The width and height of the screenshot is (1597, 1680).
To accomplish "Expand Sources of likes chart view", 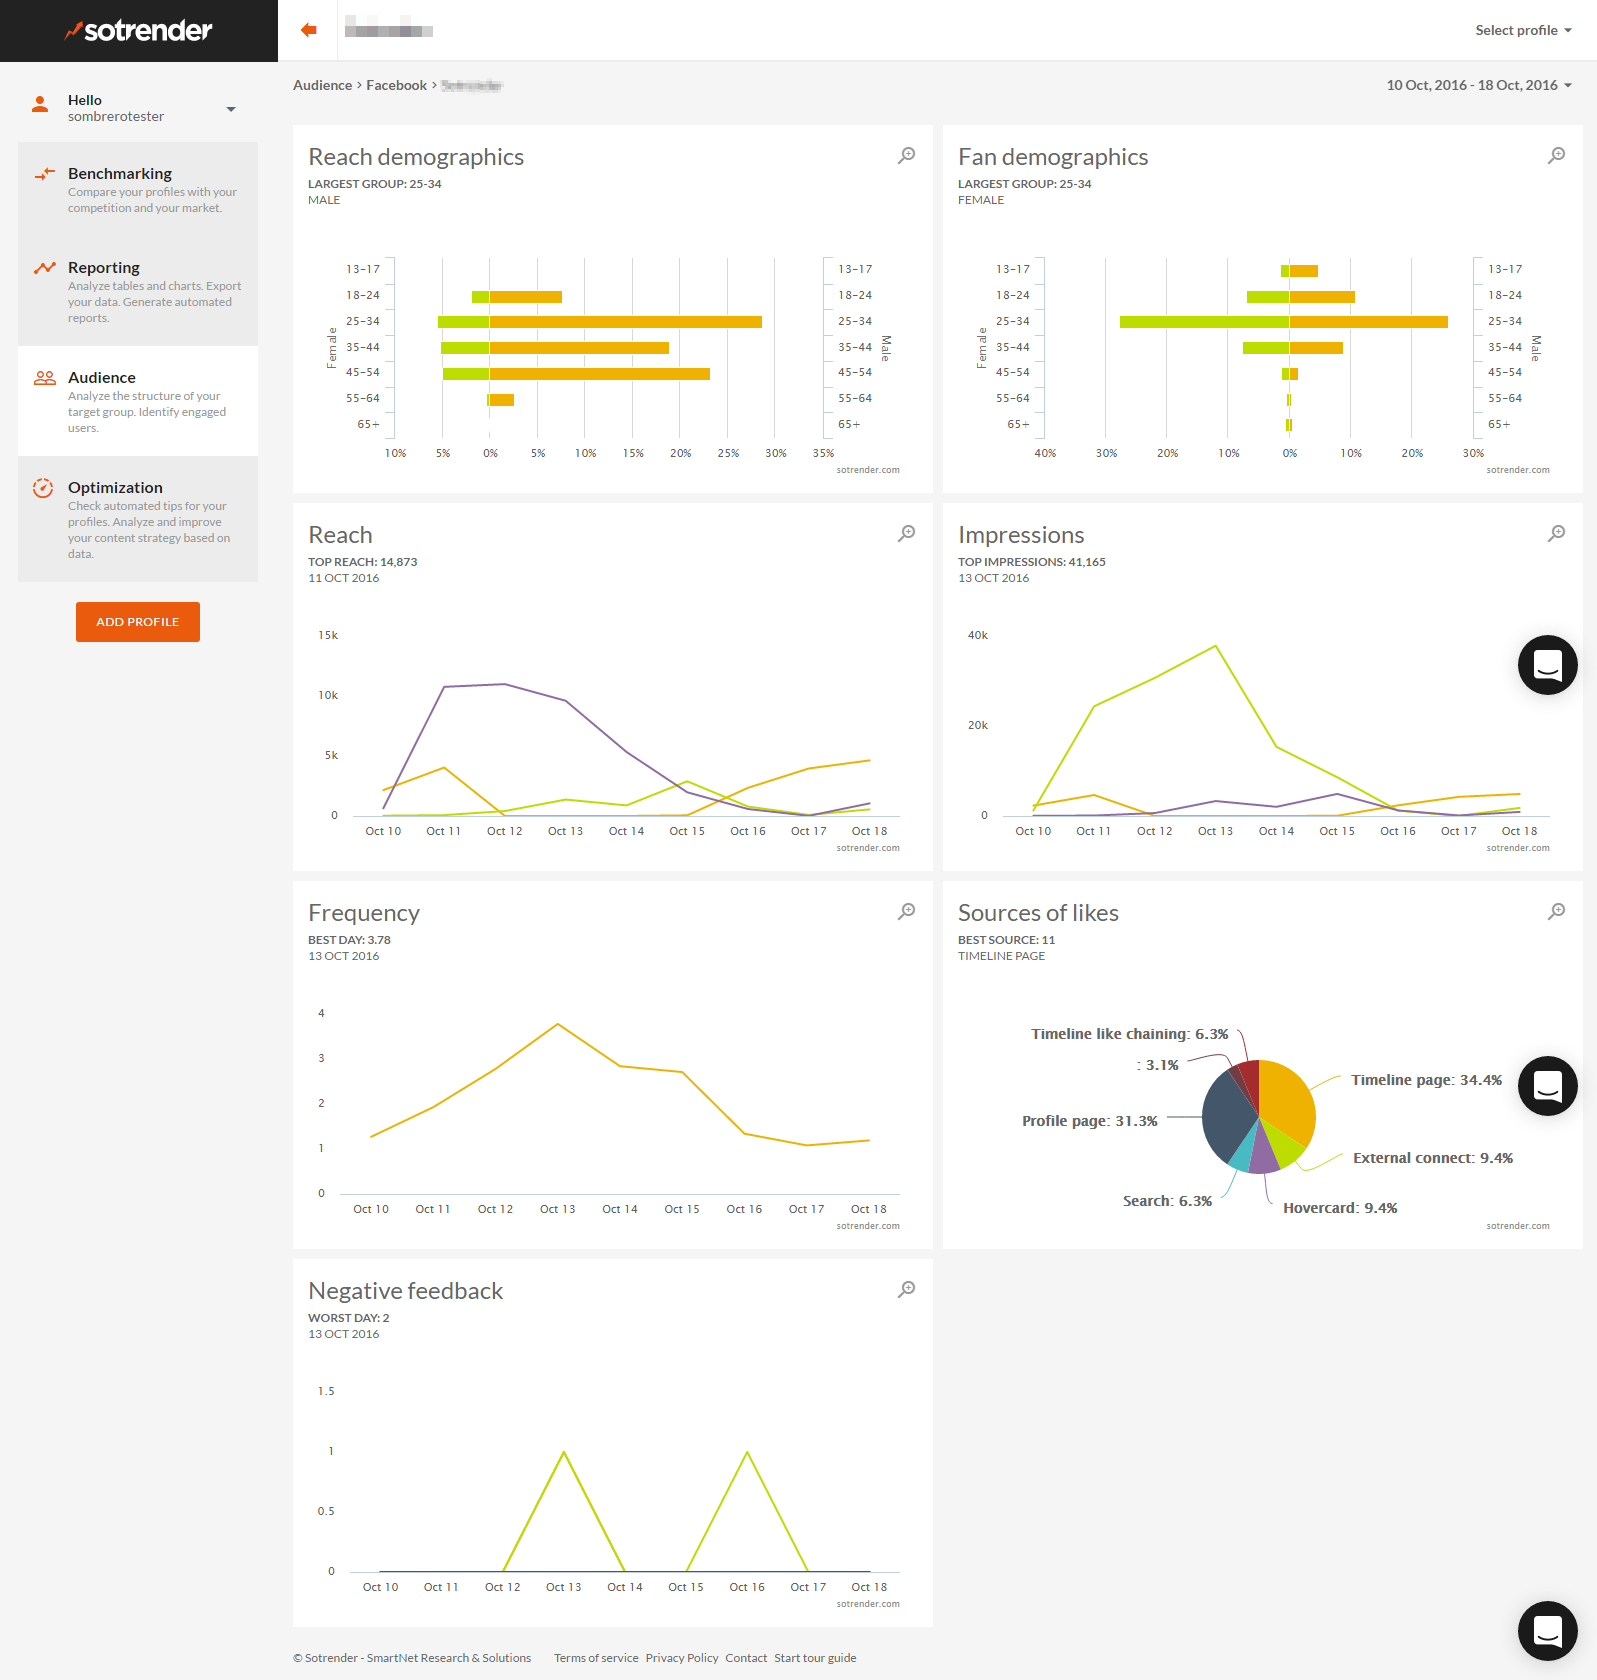I will [x=1556, y=911].
